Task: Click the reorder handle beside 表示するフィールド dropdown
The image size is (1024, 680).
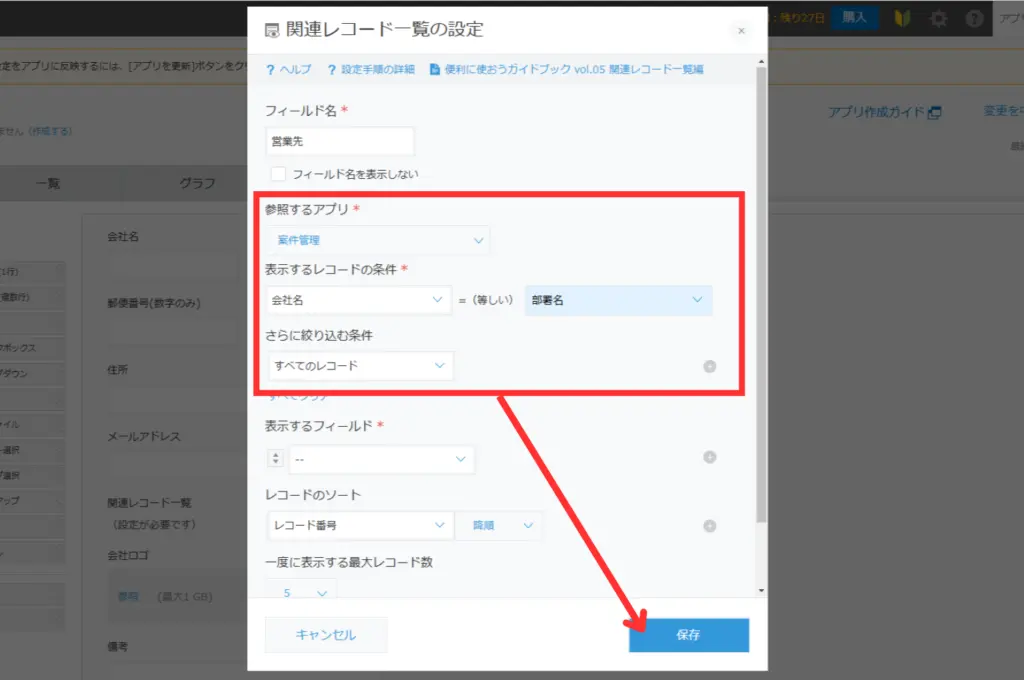Action: click(276, 459)
